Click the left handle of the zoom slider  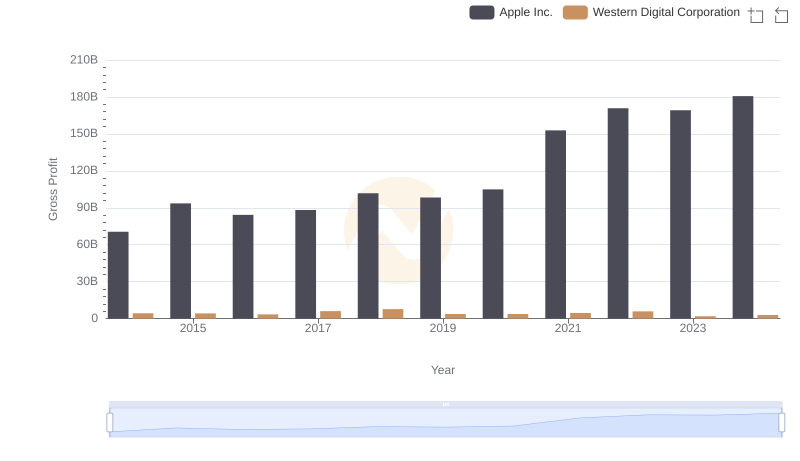coord(110,422)
